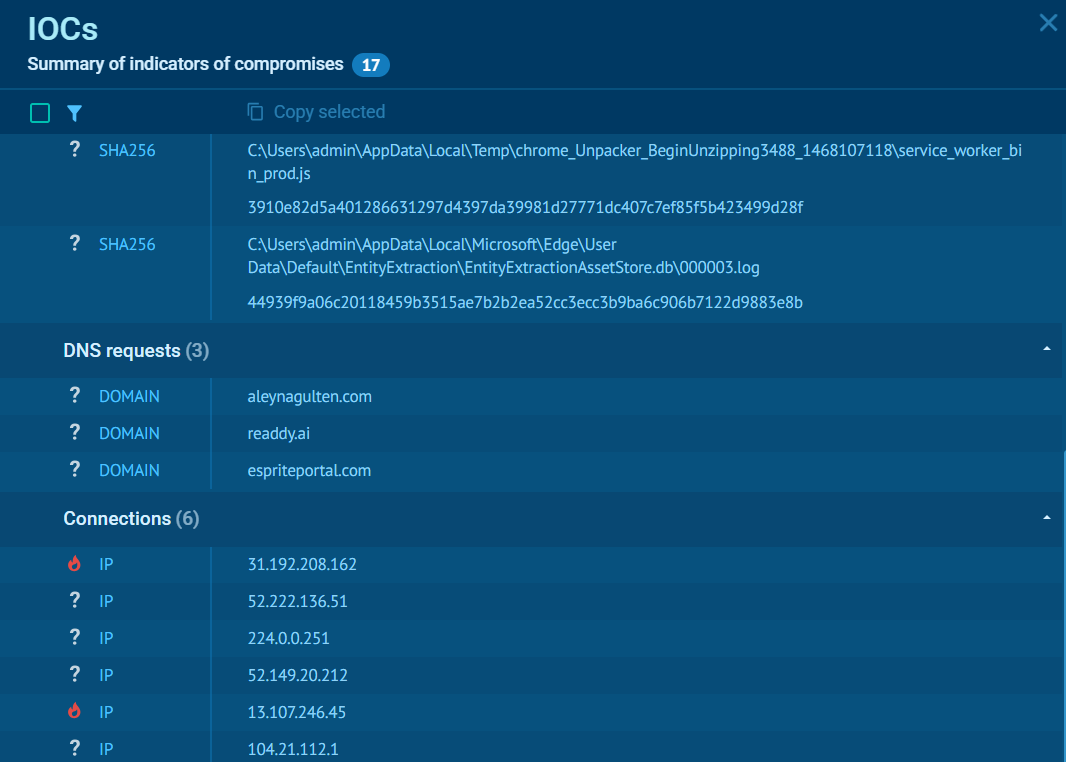Screen dimensions: 1066x762
Task: Click the hash starting with 3910e82d5a
Action: click(x=525, y=207)
